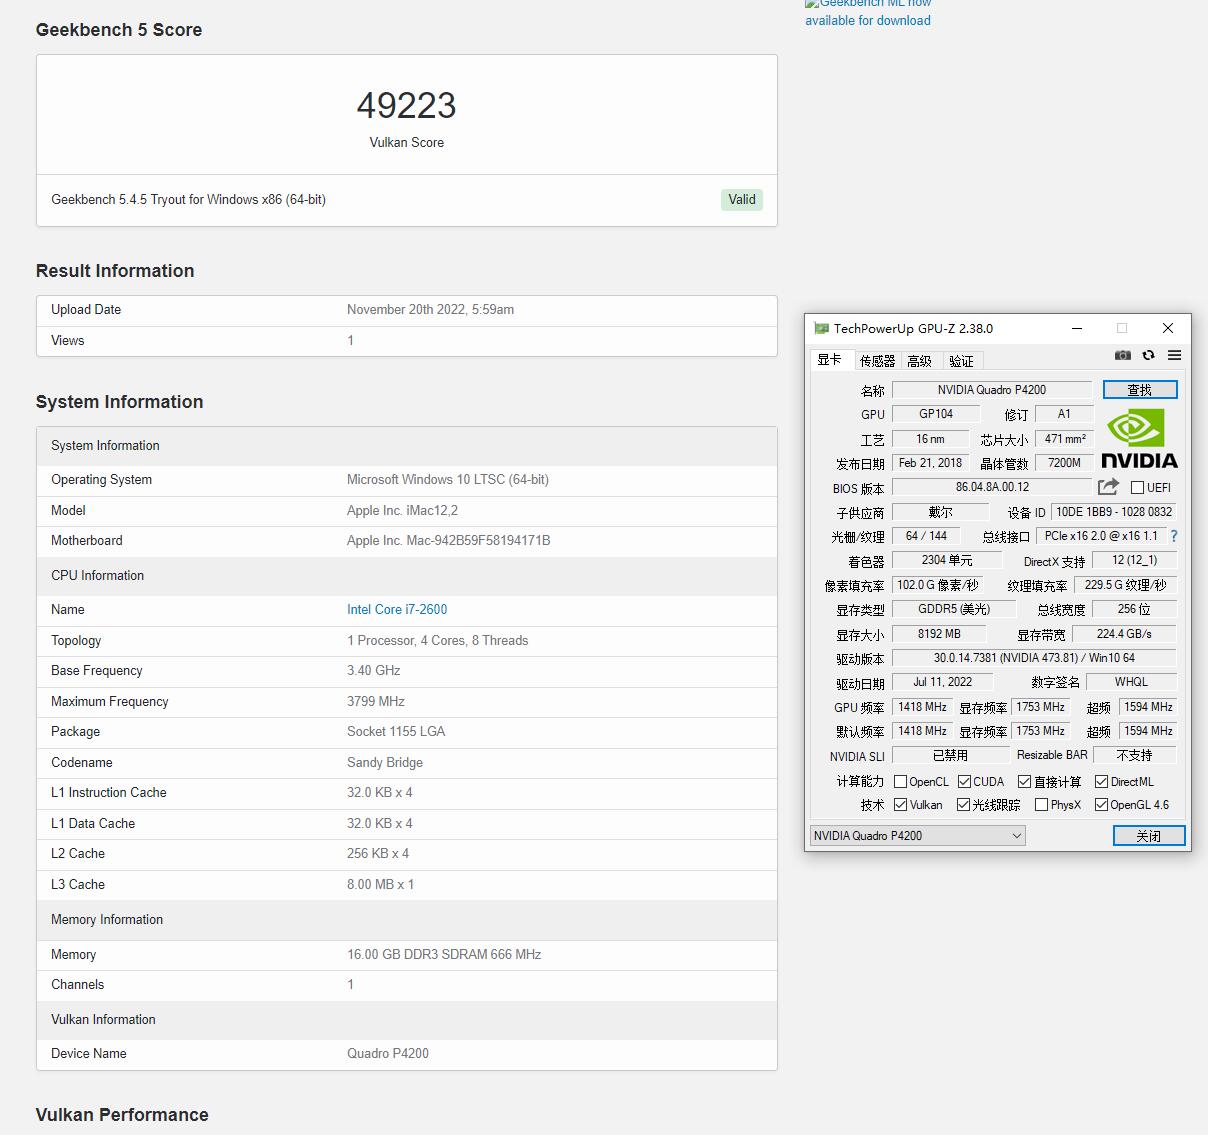Image resolution: width=1208 pixels, height=1135 pixels.
Task: Click the bus interface question mark icon
Action: click(1174, 536)
